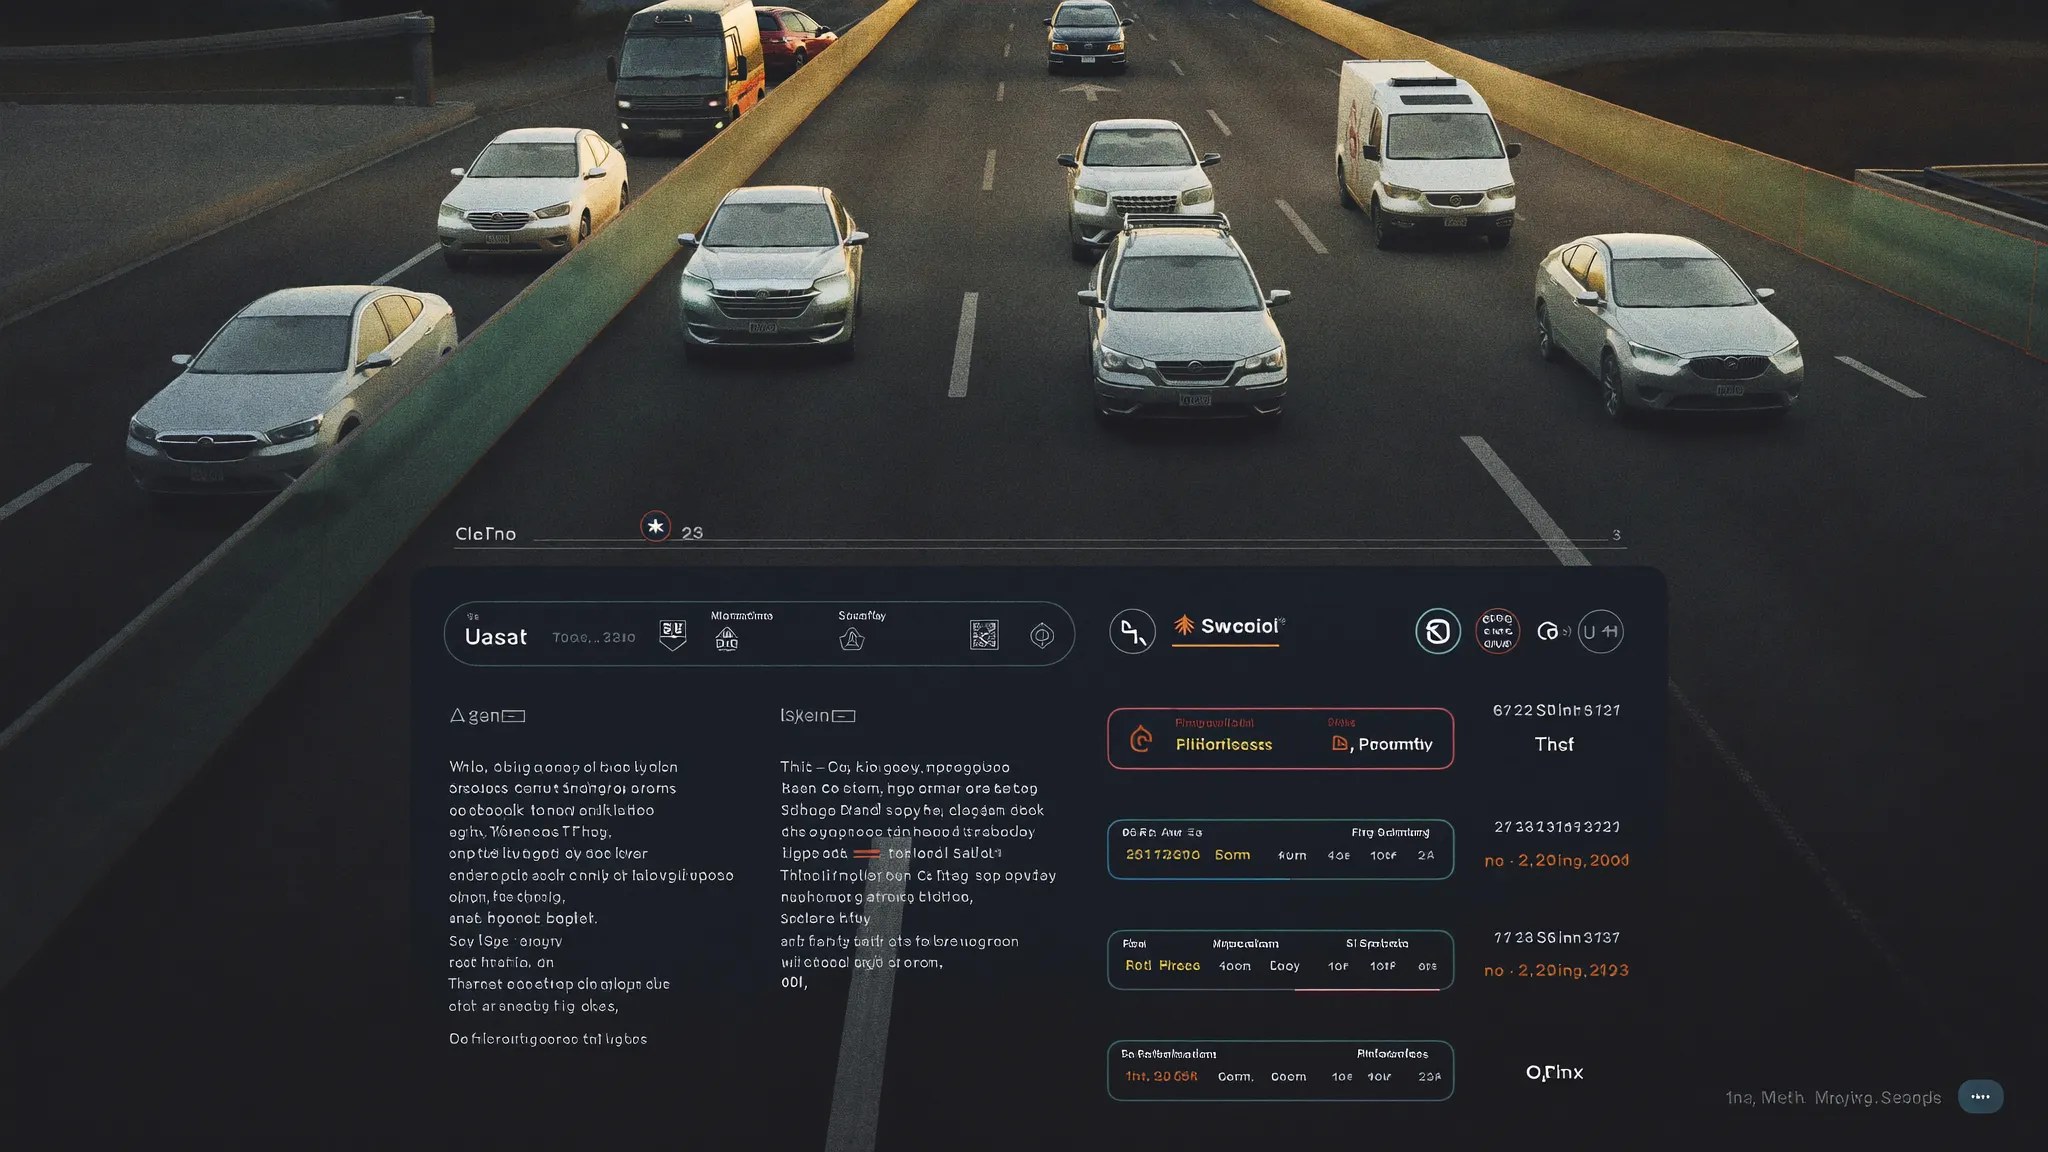Collapse the Agen section box
2048x1152 pixels.
coord(514,716)
